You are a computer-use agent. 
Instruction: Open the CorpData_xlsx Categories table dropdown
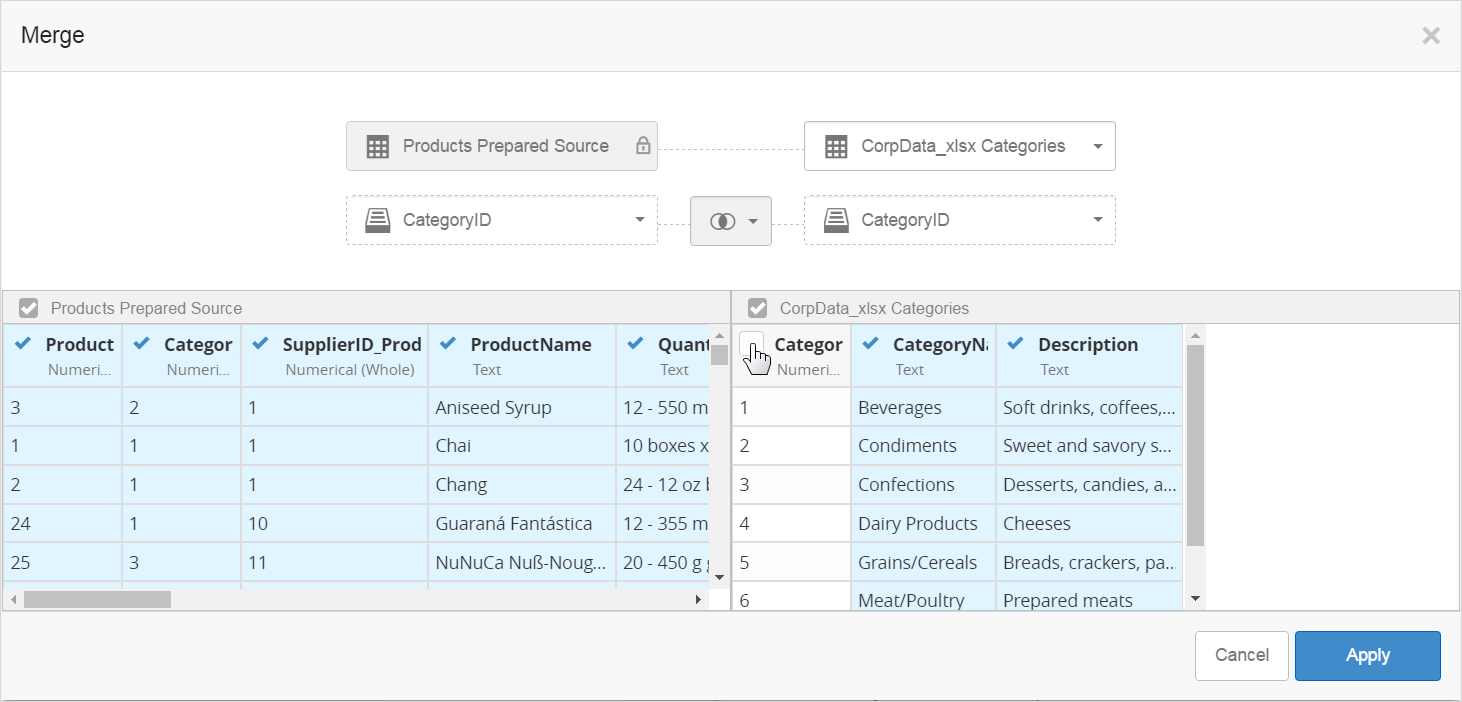coord(1097,147)
